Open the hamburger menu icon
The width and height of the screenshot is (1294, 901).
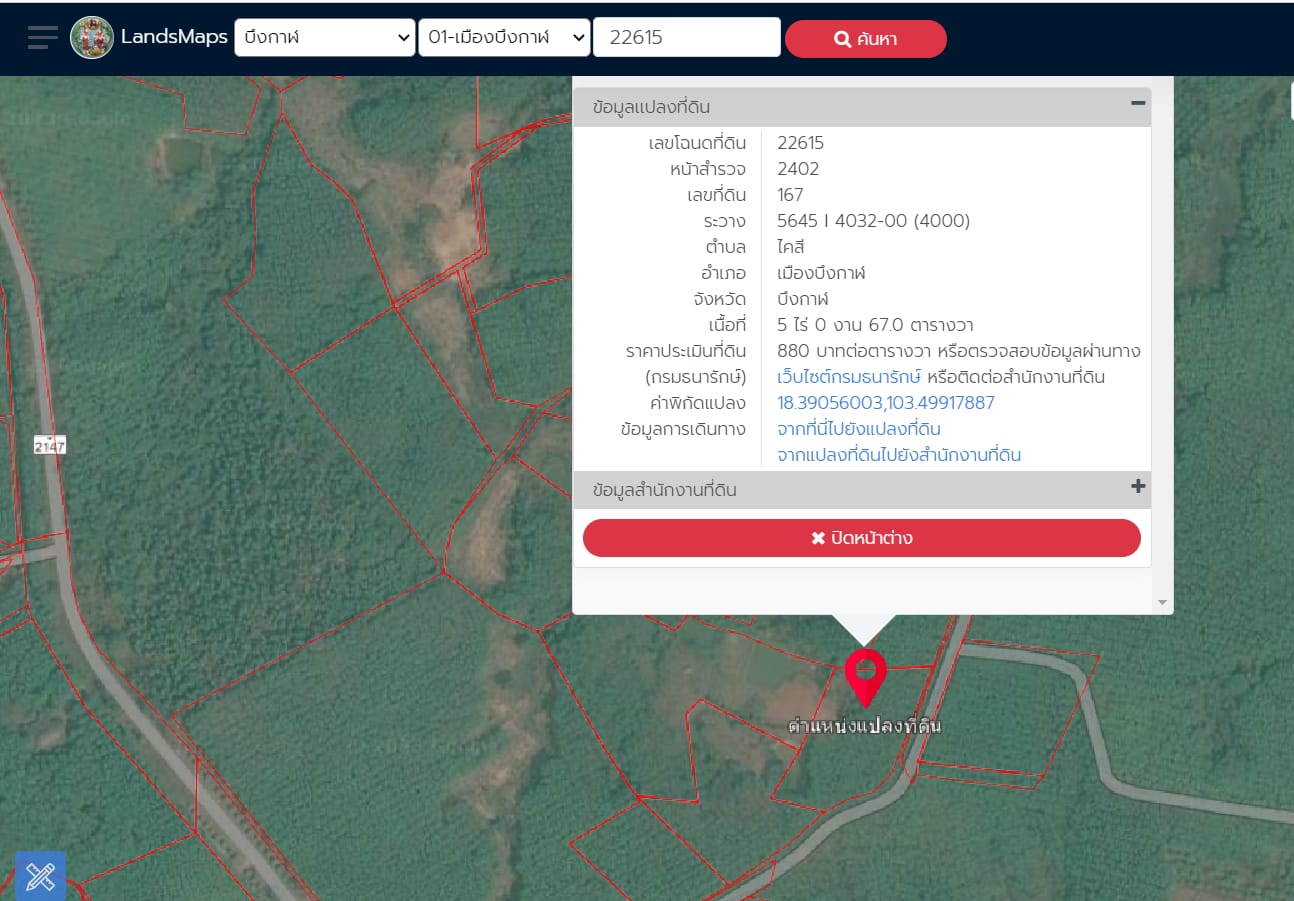tap(43, 38)
